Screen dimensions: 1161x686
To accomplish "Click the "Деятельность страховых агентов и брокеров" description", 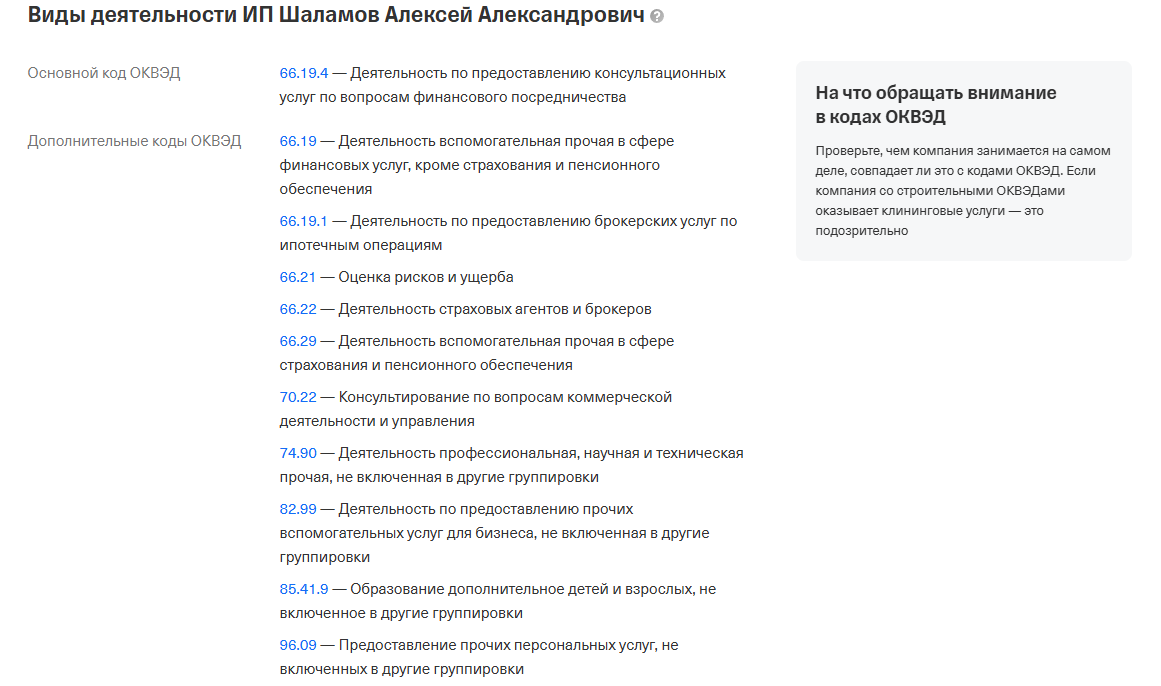I will (x=495, y=309).
